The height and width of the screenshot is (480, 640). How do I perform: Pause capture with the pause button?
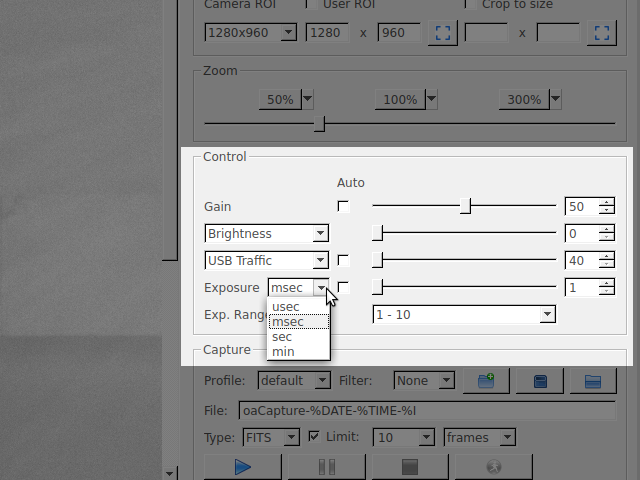tap(327, 467)
